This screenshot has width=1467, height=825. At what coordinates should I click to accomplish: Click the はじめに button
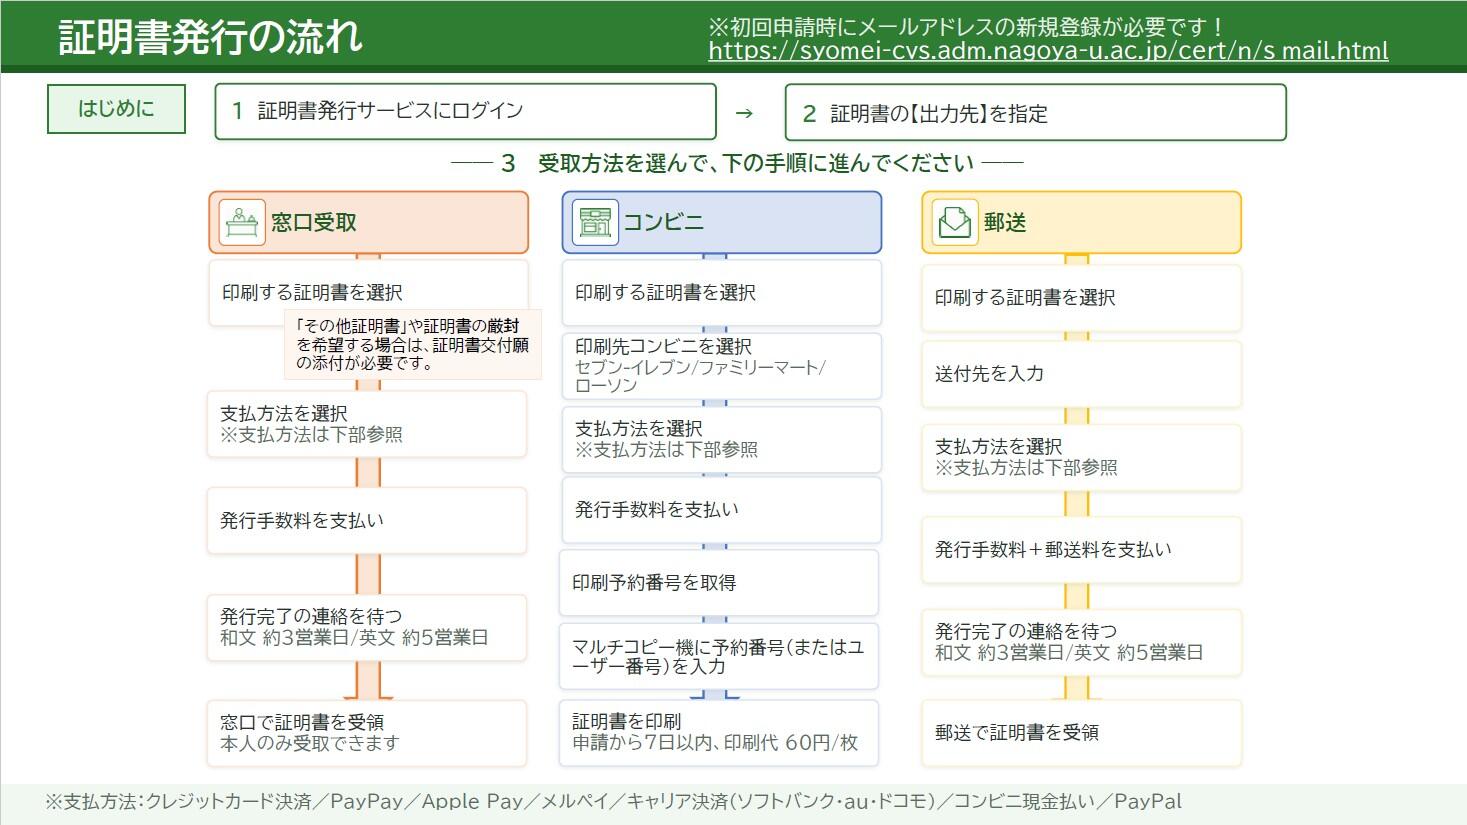pos(116,109)
